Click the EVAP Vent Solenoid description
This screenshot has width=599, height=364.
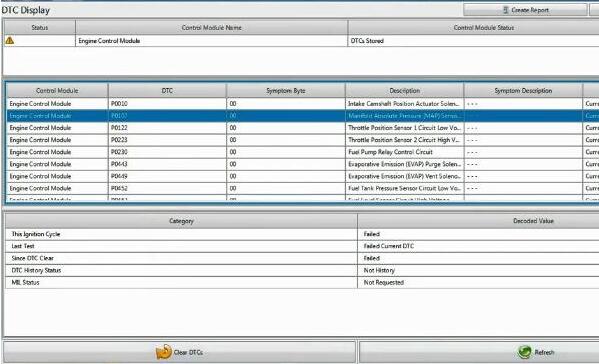coord(404,176)
